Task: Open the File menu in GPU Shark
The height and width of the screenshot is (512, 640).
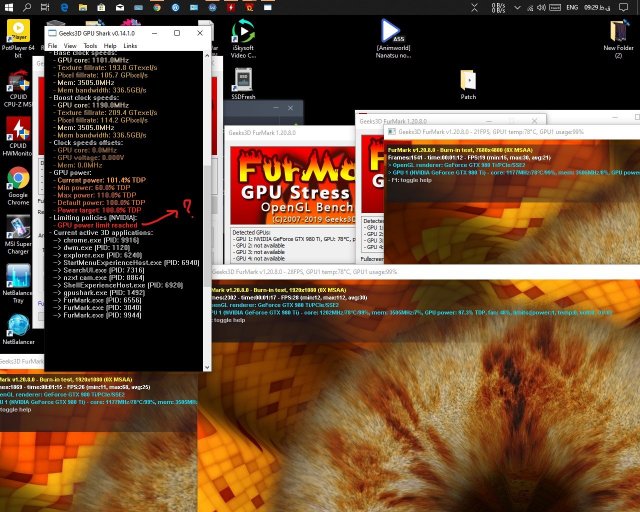Action: 54,46
